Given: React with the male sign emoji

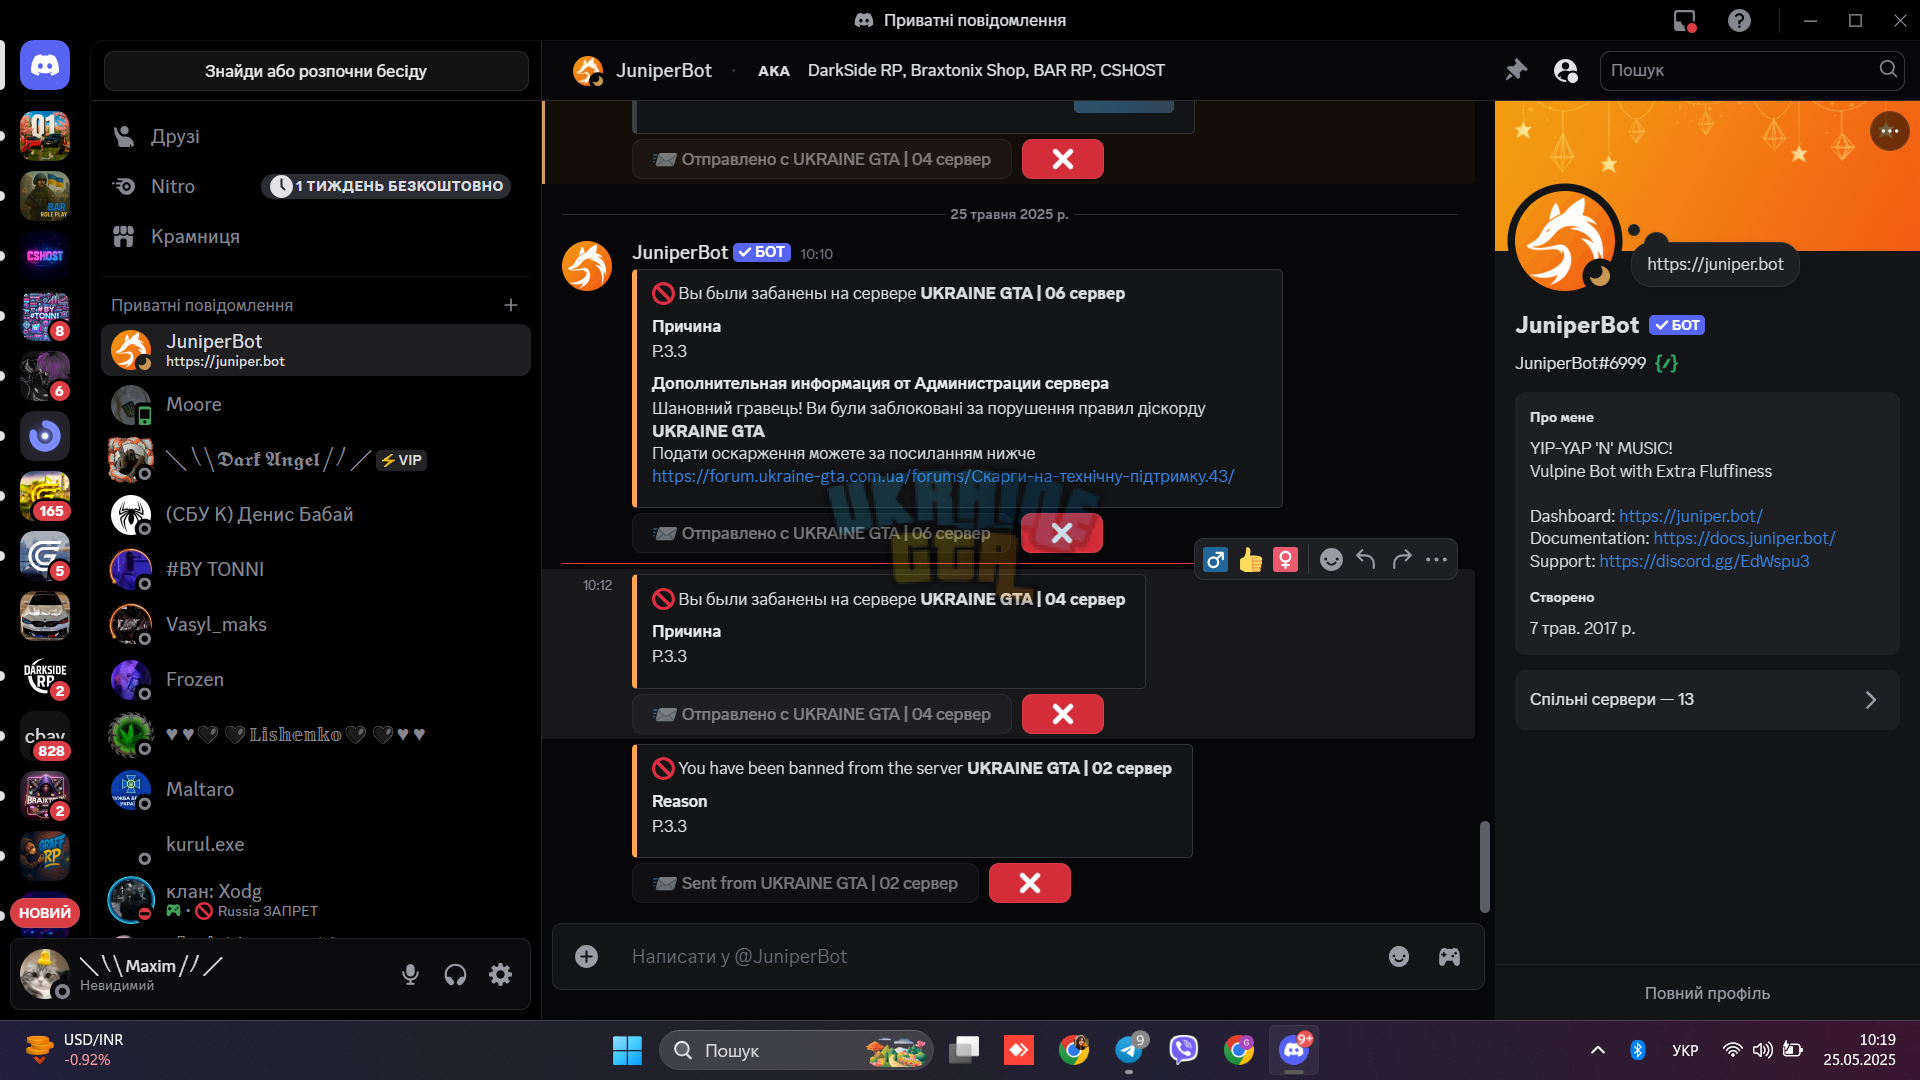Looking at the screenshot, I should pyautogui.click(x=1215, y=560).
